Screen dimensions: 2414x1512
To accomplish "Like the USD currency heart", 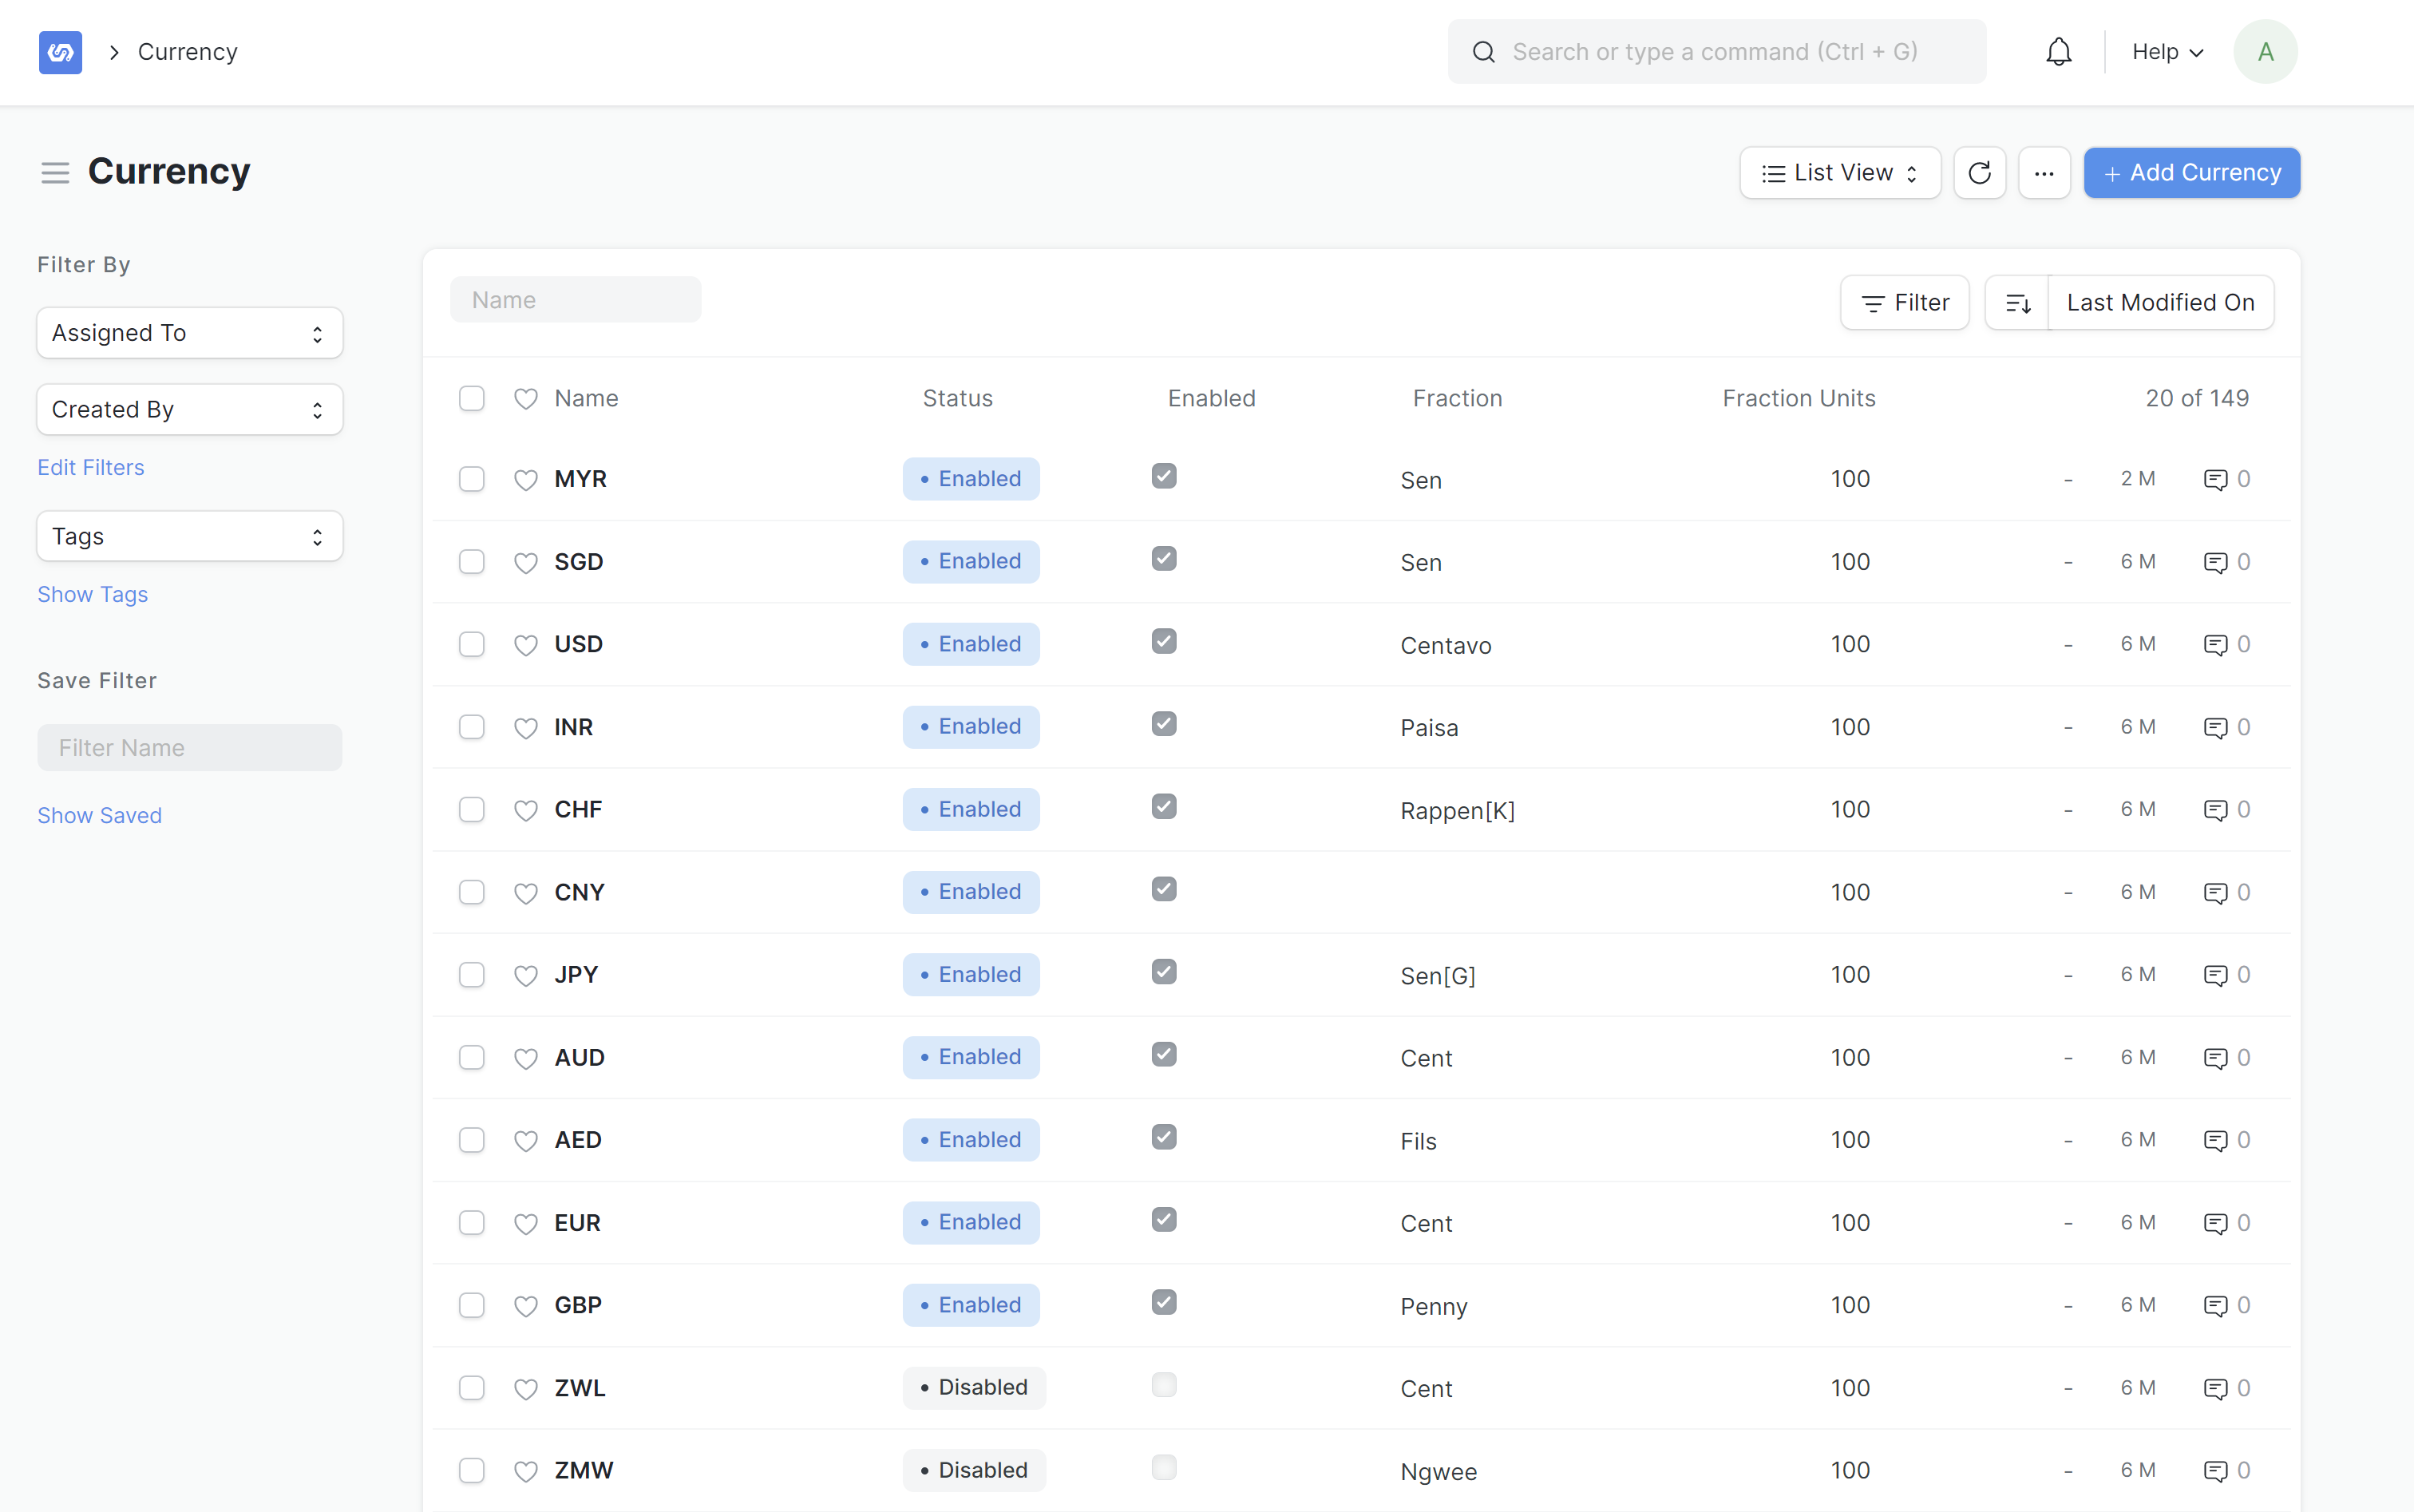I will [x=526, y=645].
